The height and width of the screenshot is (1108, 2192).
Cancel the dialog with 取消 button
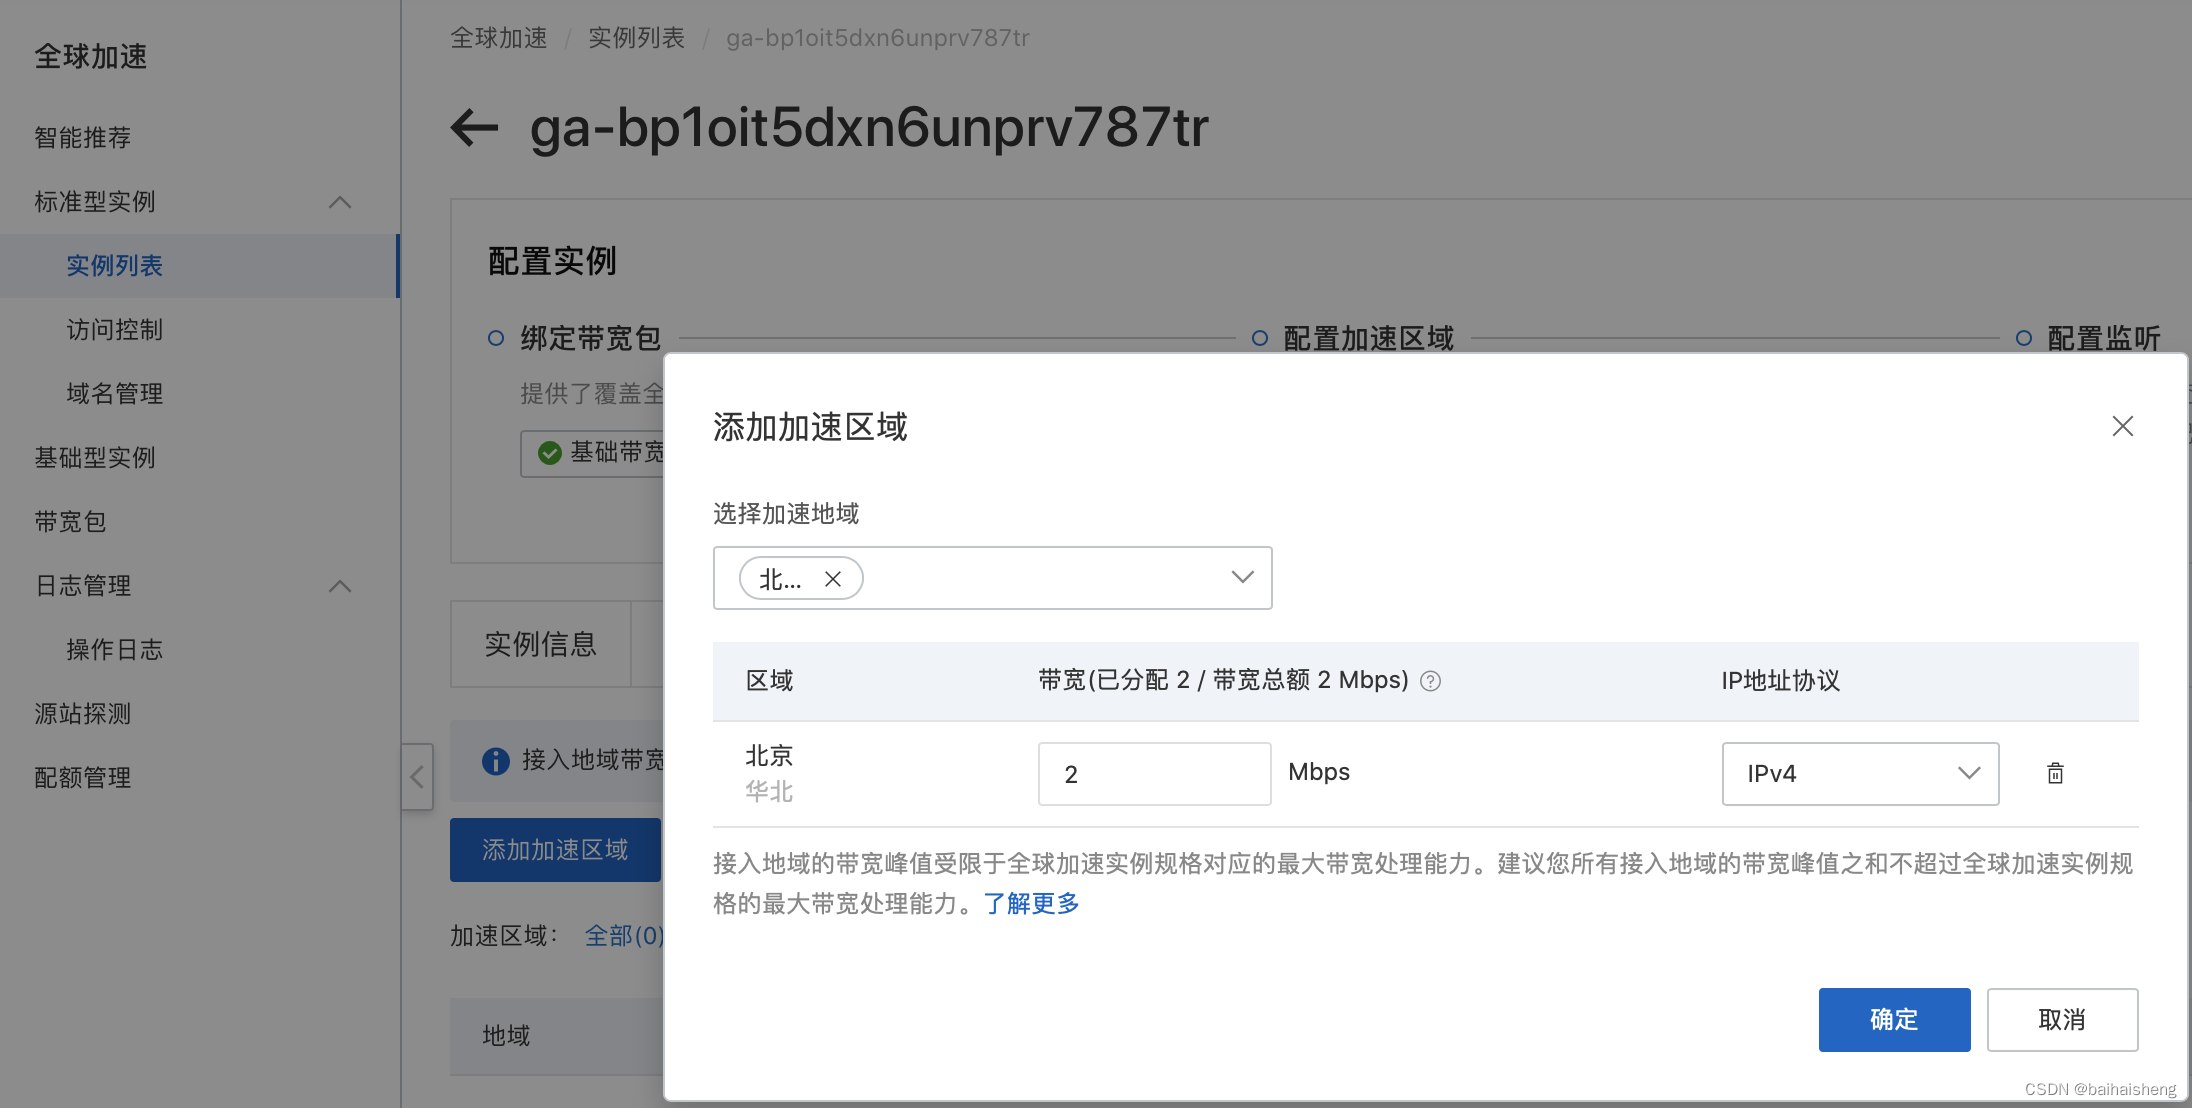2062,1019
